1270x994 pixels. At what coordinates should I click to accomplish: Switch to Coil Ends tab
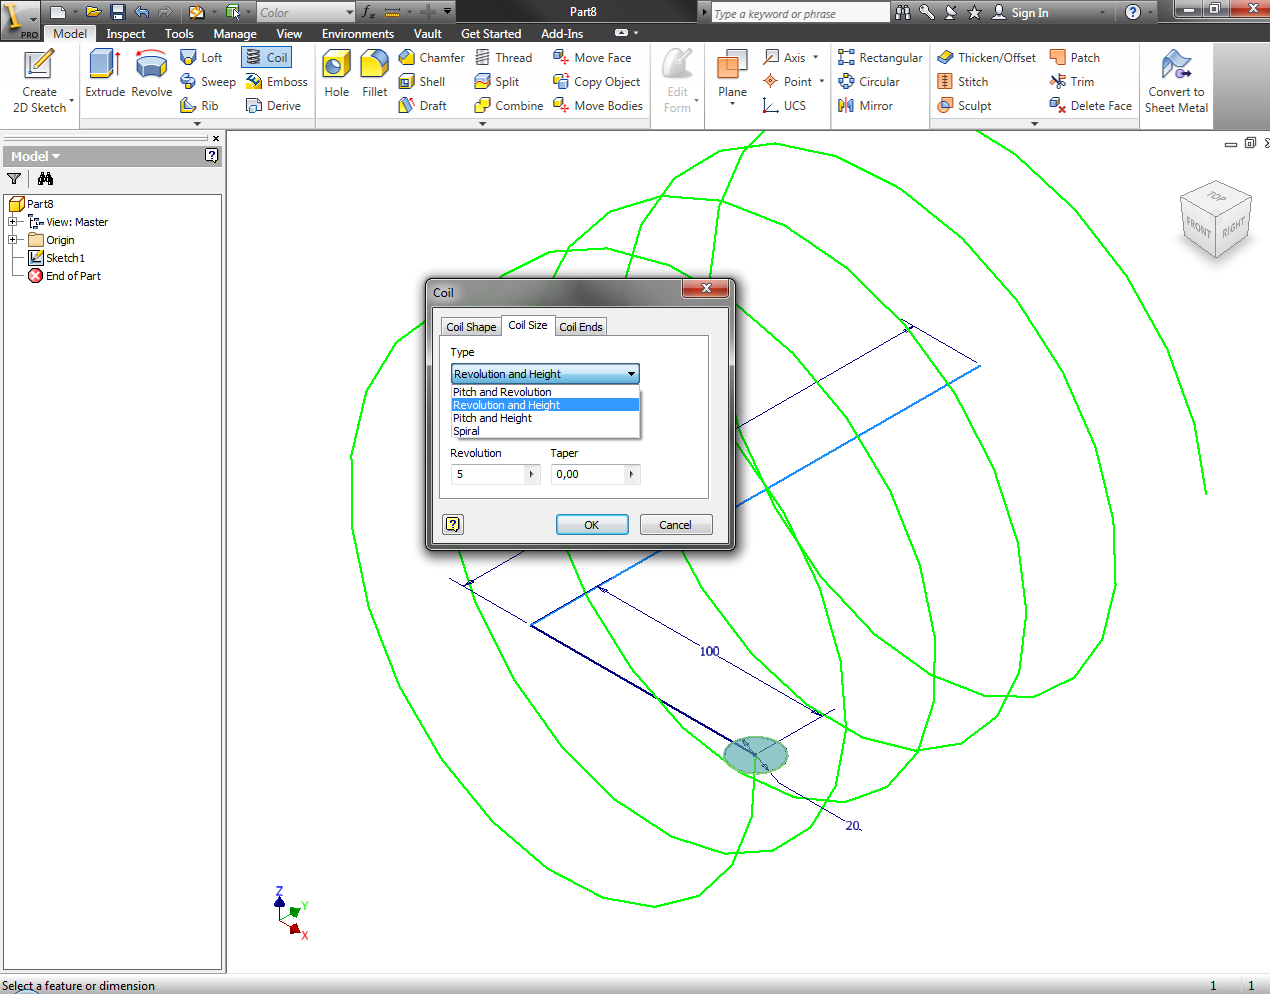point(581,327)
